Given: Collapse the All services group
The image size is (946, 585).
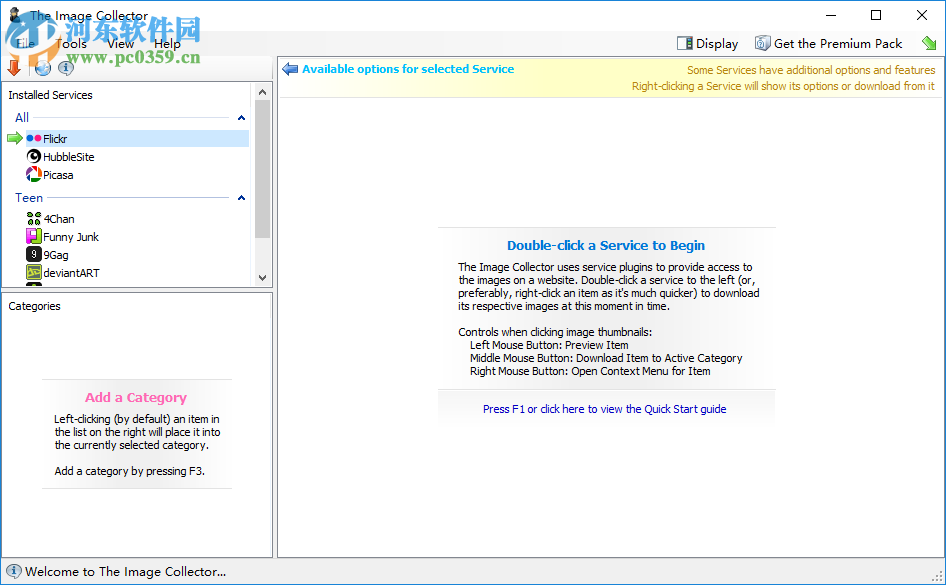Looking at the screenshot, I should coord(241,118).
